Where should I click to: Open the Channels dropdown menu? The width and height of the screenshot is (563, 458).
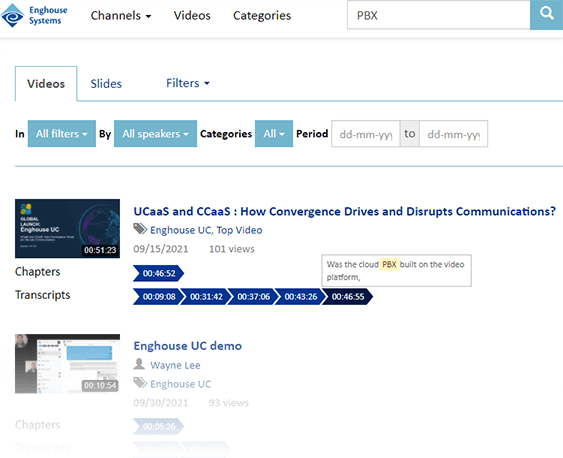tap(121, 15)
